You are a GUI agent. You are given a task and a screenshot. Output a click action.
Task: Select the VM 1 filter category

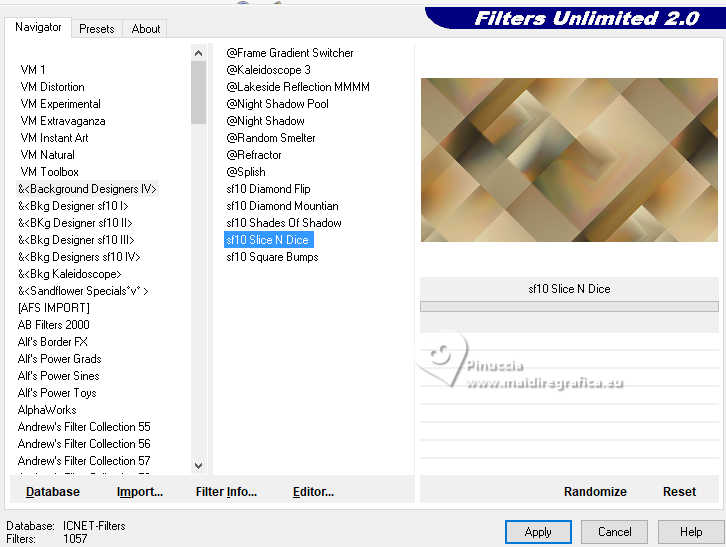point(33,70)
